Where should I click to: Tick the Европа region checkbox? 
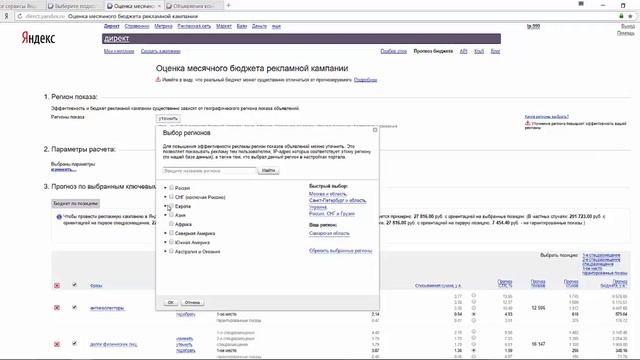[171, 206]
